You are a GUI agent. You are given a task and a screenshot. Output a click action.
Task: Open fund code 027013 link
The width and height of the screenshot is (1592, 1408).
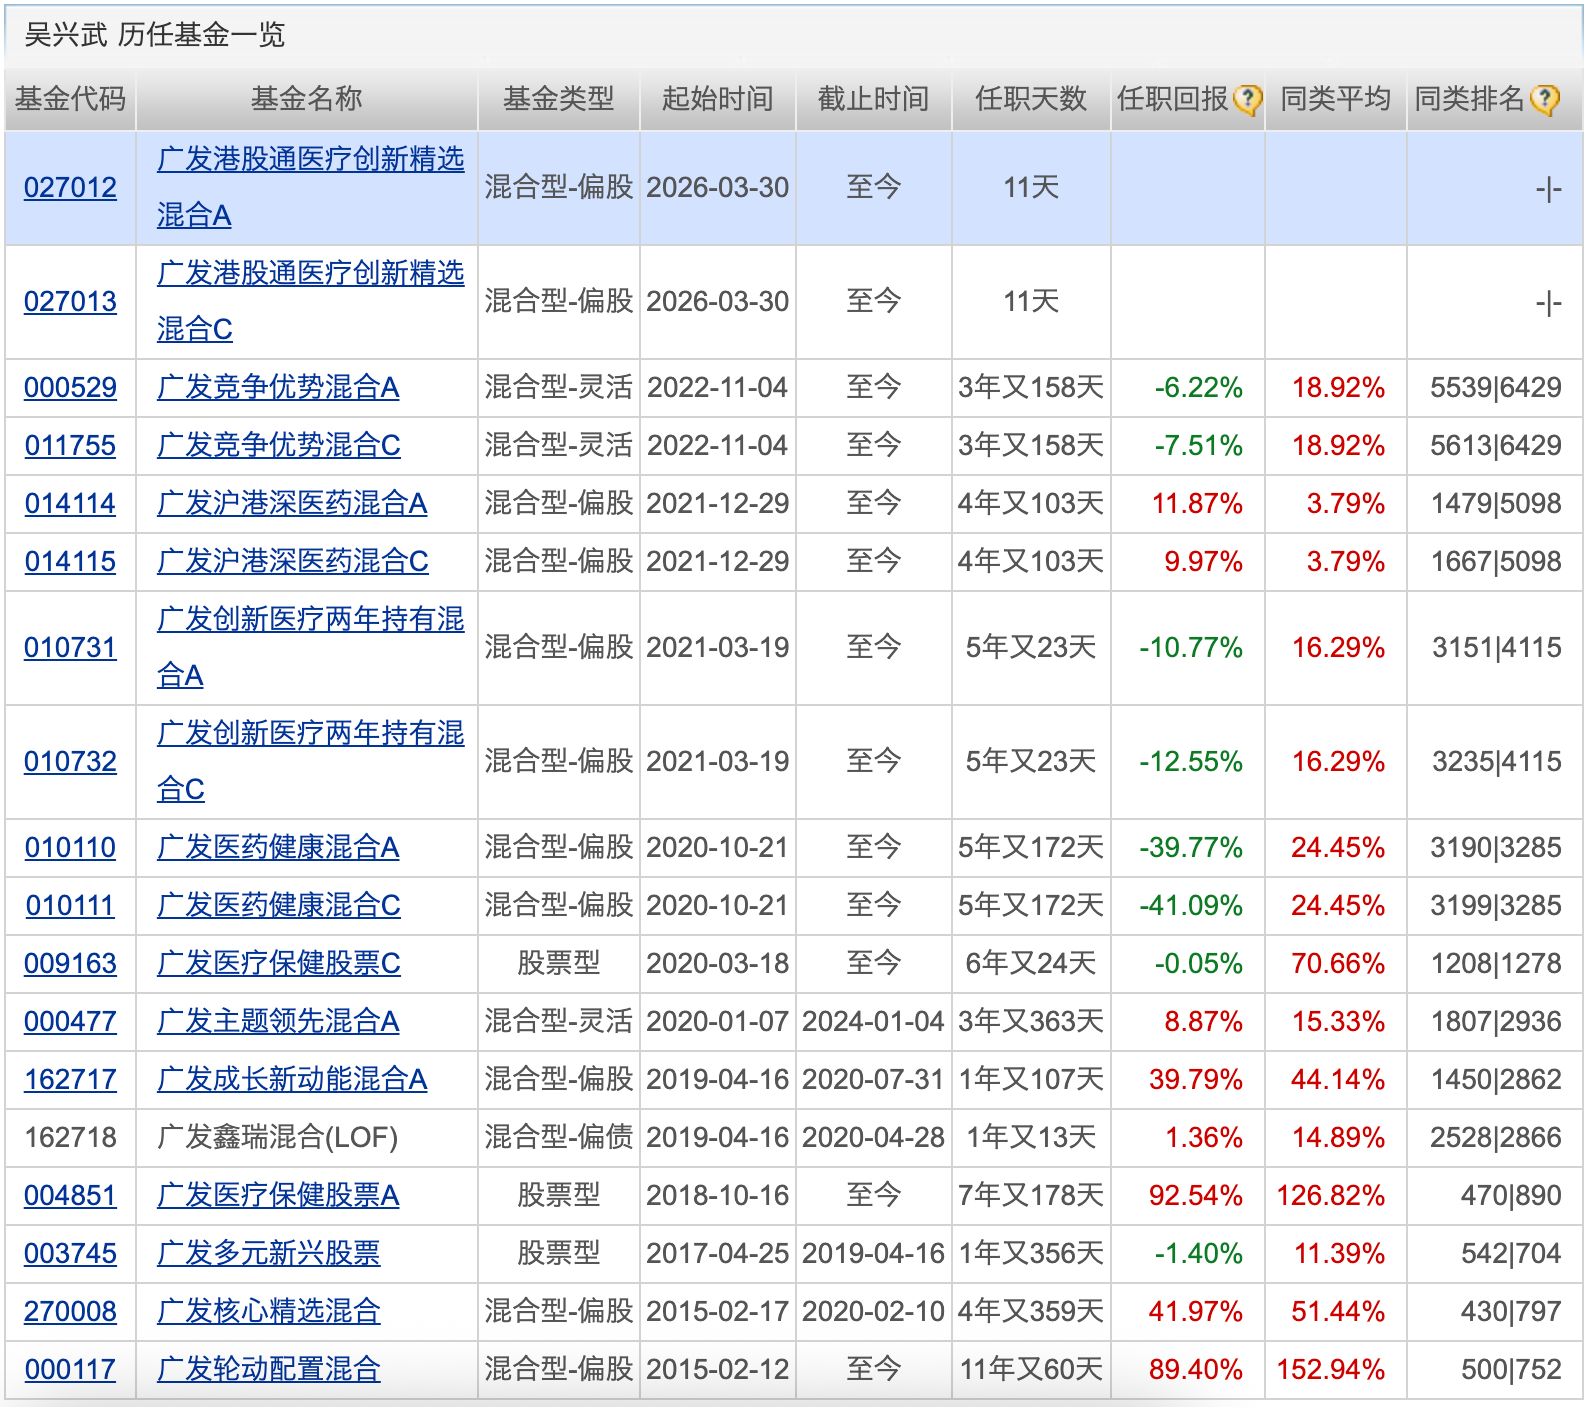[x=70, y=302]
